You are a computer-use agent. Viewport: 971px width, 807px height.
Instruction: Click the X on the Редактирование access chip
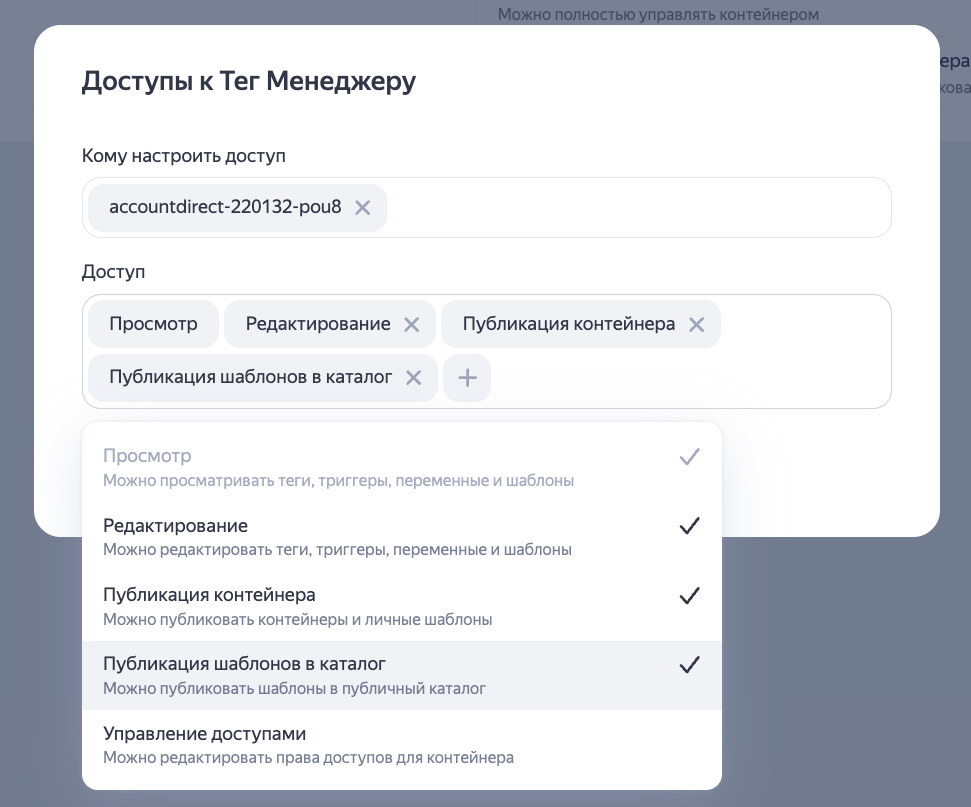(x=411, y=324)
